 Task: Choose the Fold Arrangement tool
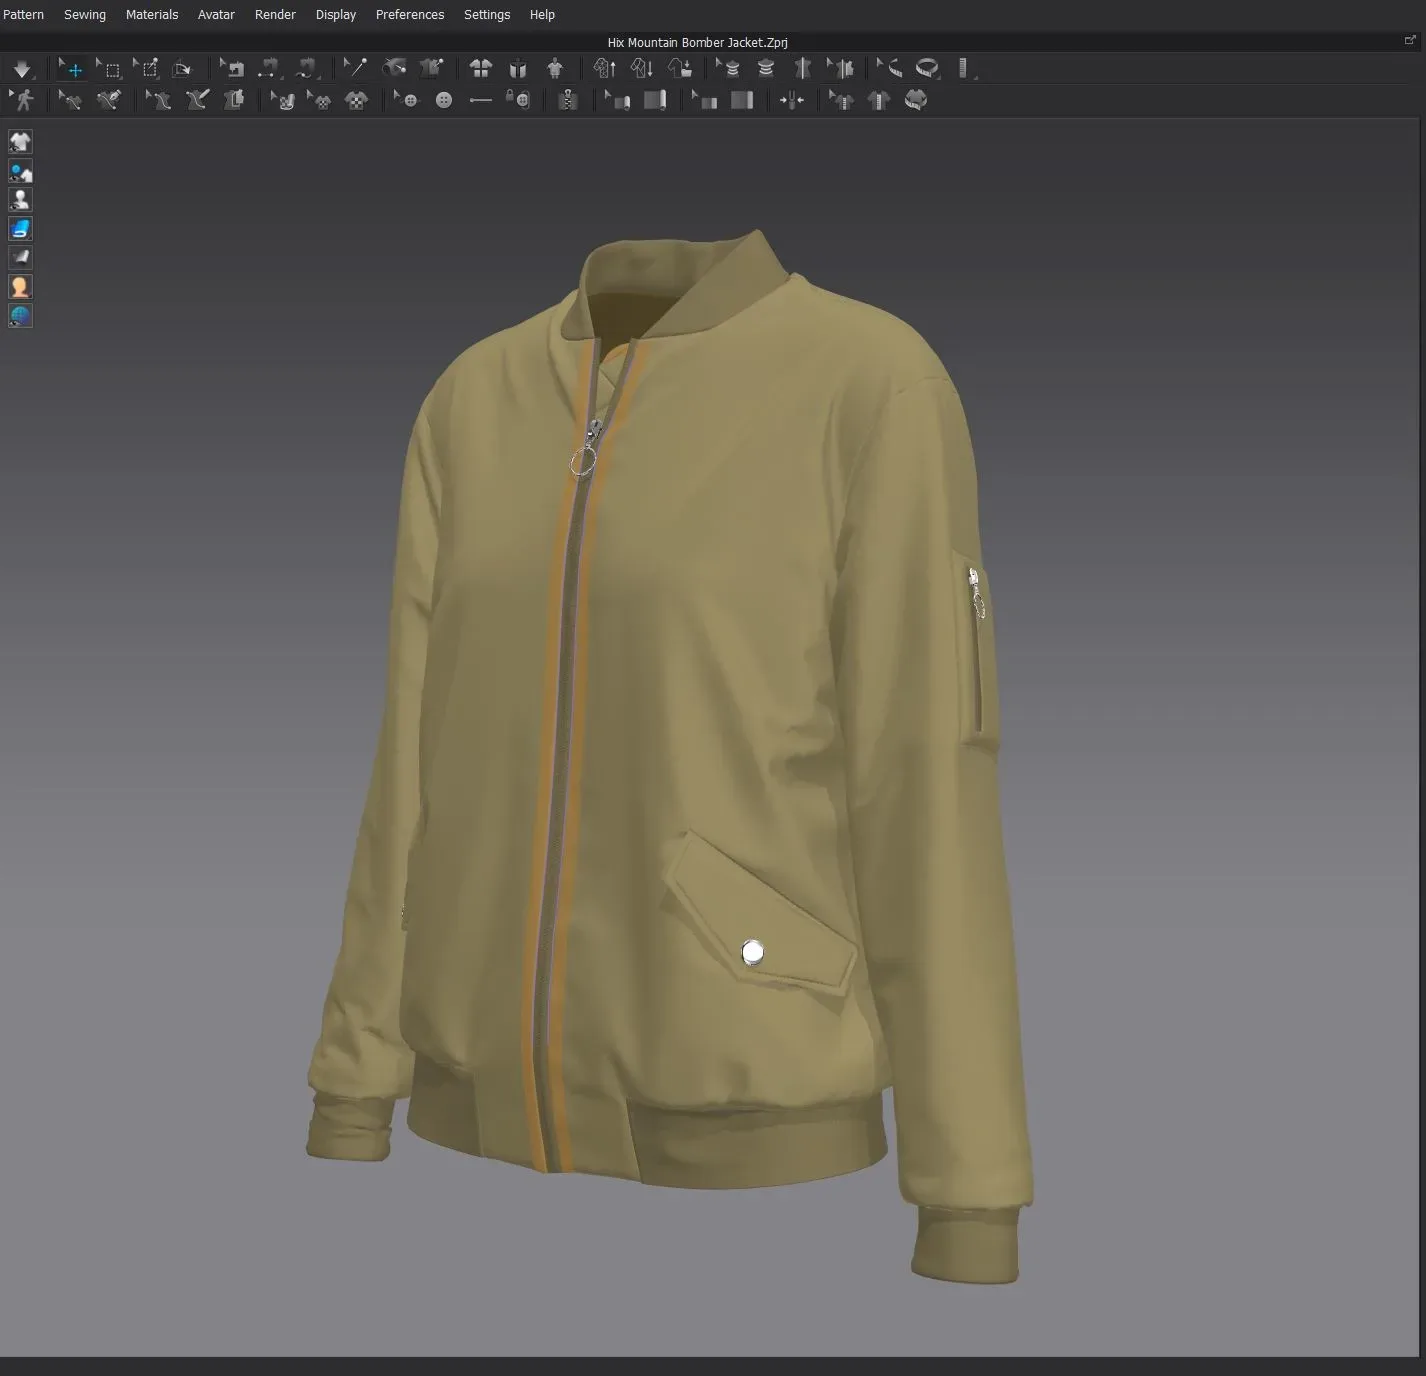(183, 69)
